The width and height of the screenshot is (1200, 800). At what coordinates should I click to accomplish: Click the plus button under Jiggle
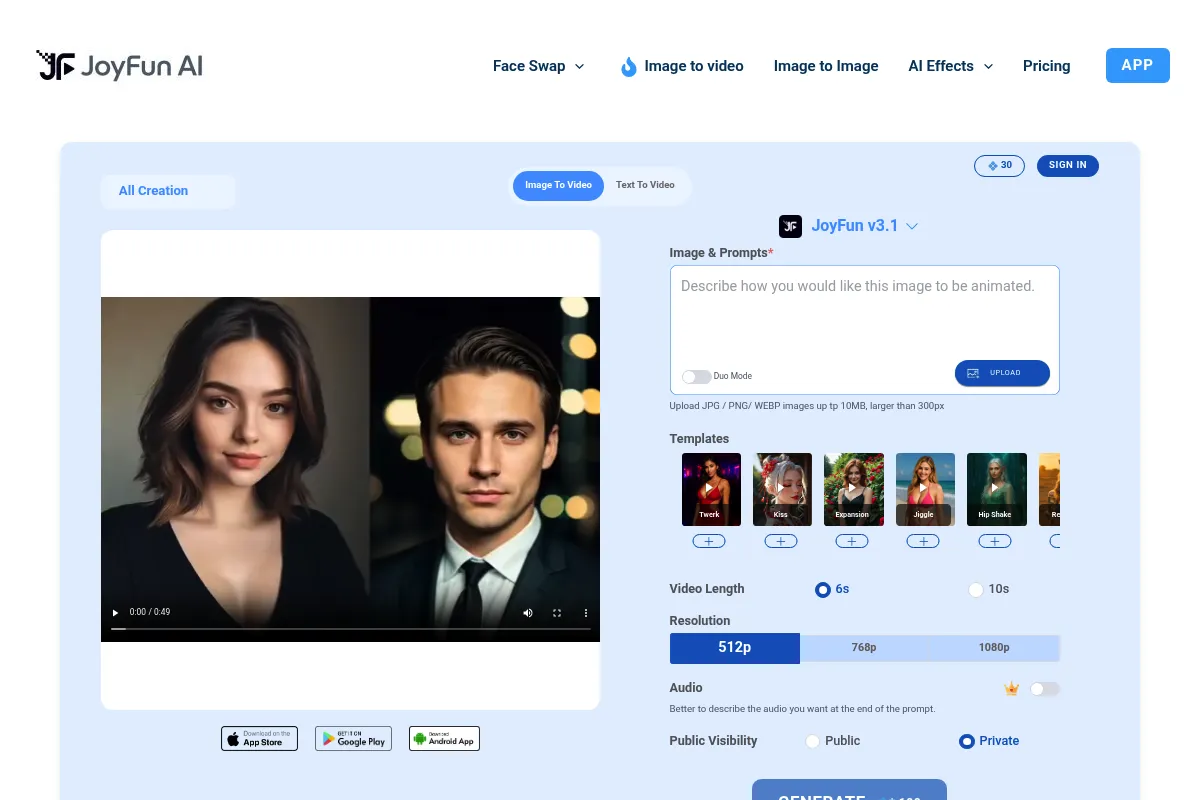tap(923, 541)
